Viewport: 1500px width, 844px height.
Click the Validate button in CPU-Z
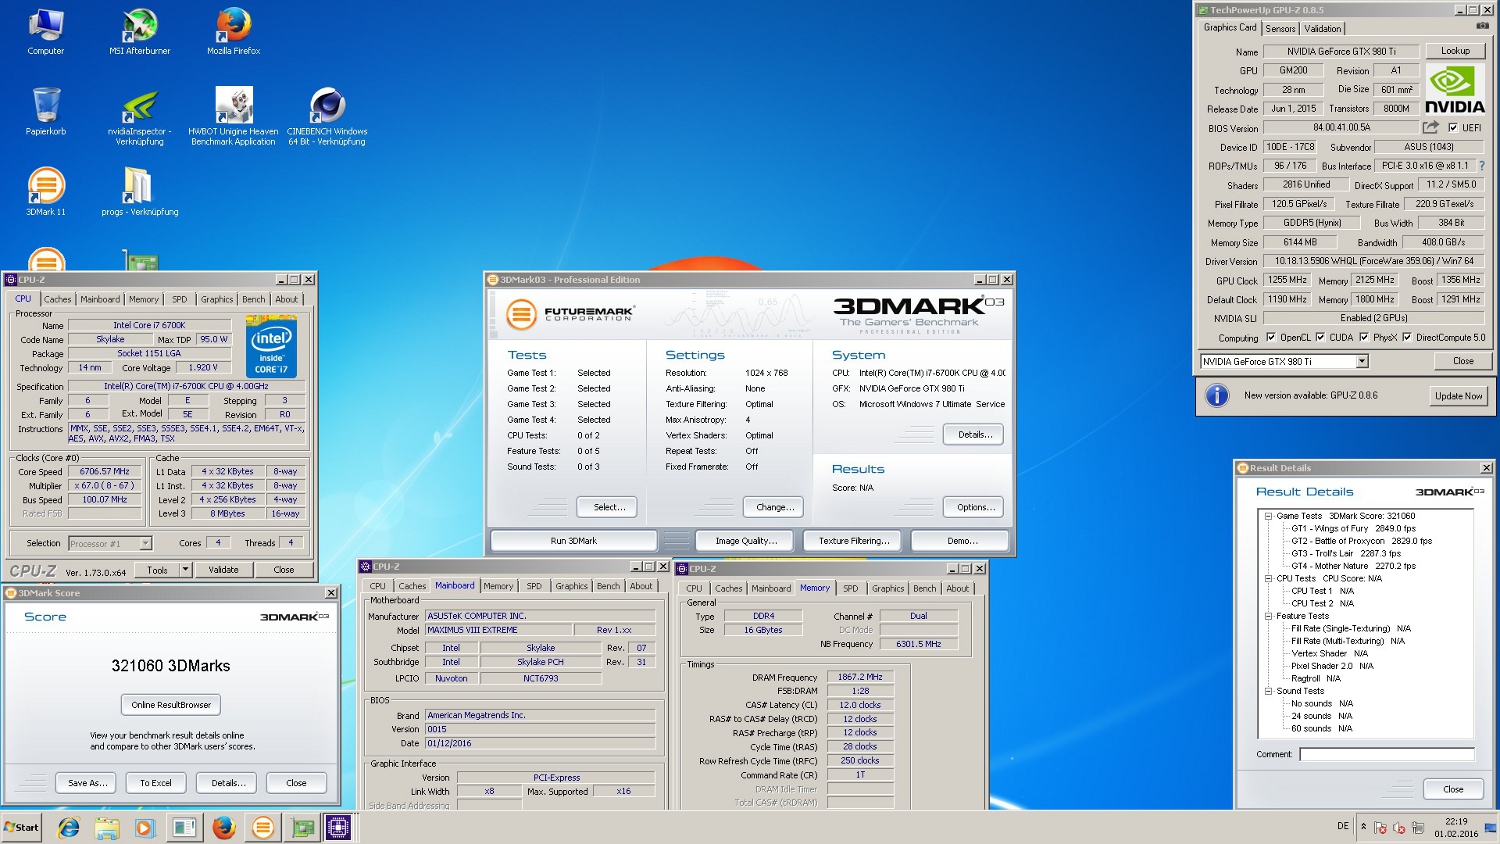[x=223, y=570]
